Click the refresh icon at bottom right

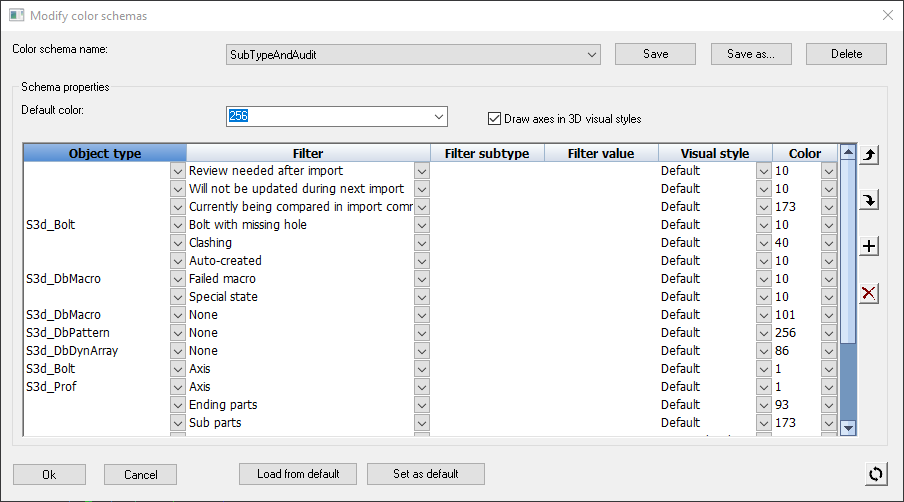tap(876, 474)
